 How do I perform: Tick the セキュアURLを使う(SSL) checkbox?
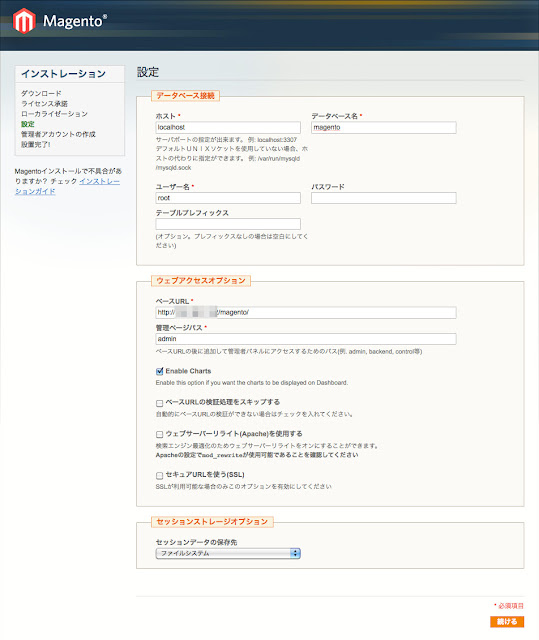pos(160,476)
